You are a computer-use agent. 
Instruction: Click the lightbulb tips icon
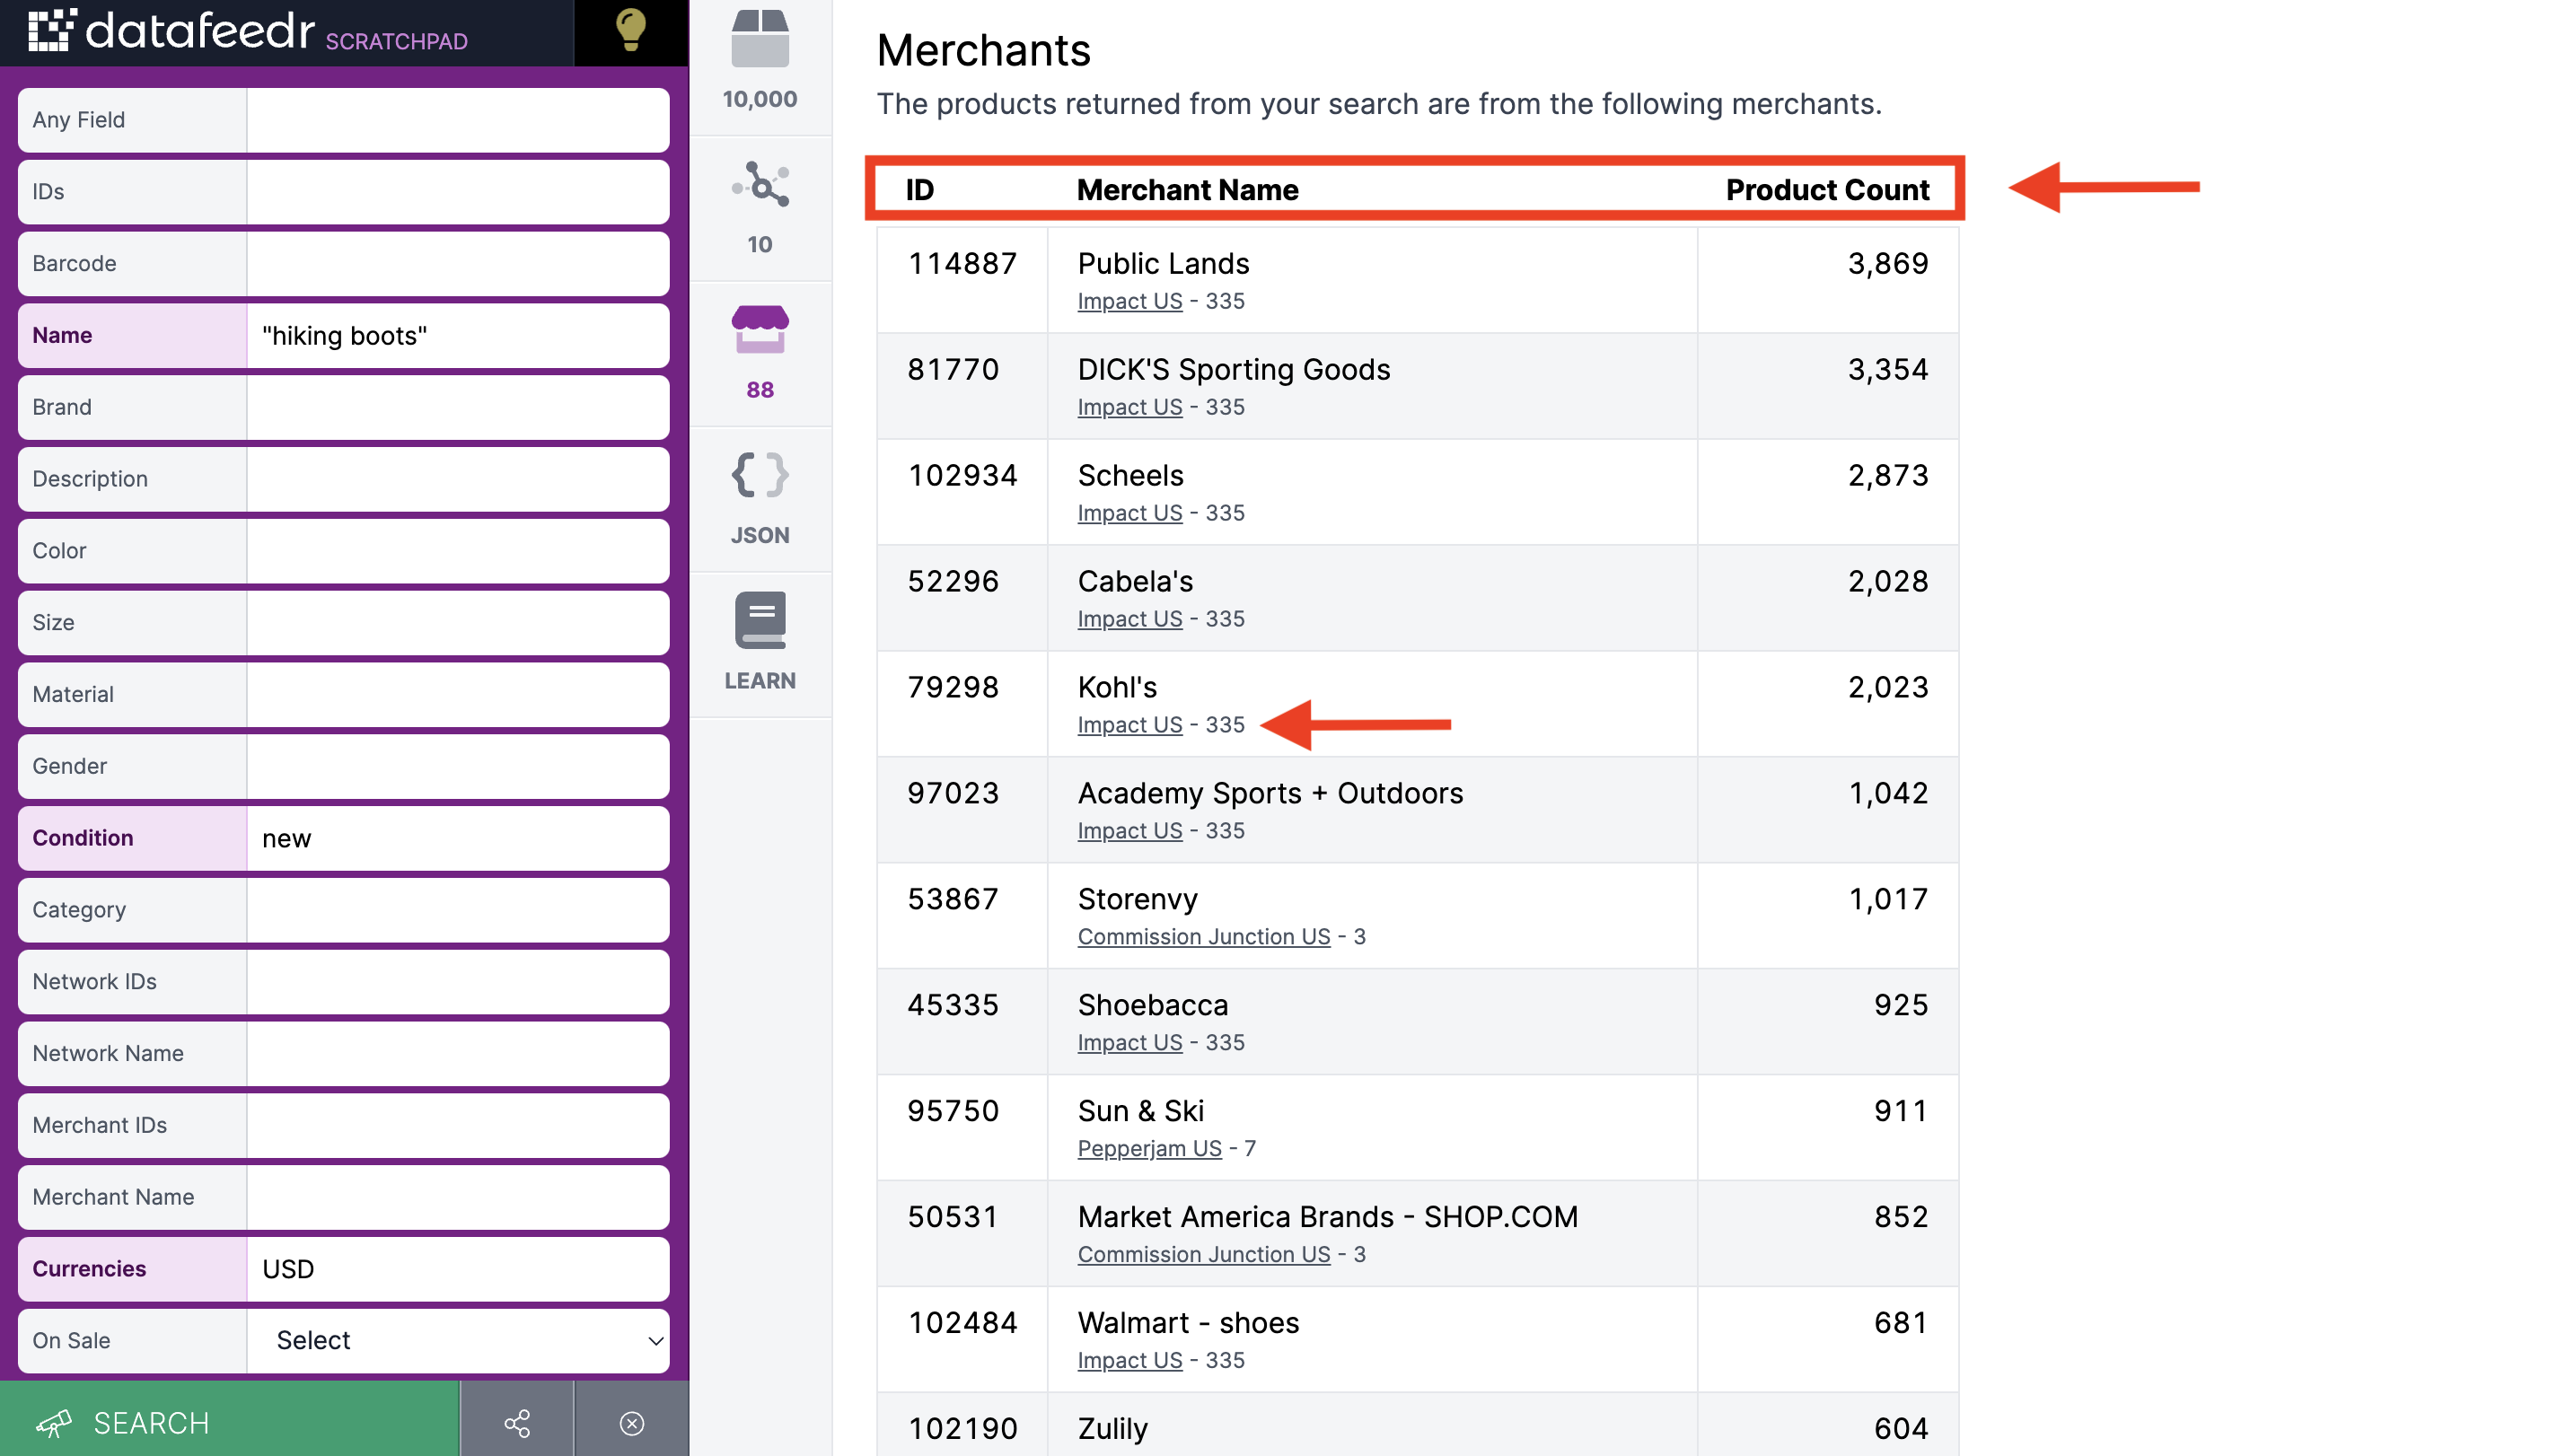click(631, 29)
